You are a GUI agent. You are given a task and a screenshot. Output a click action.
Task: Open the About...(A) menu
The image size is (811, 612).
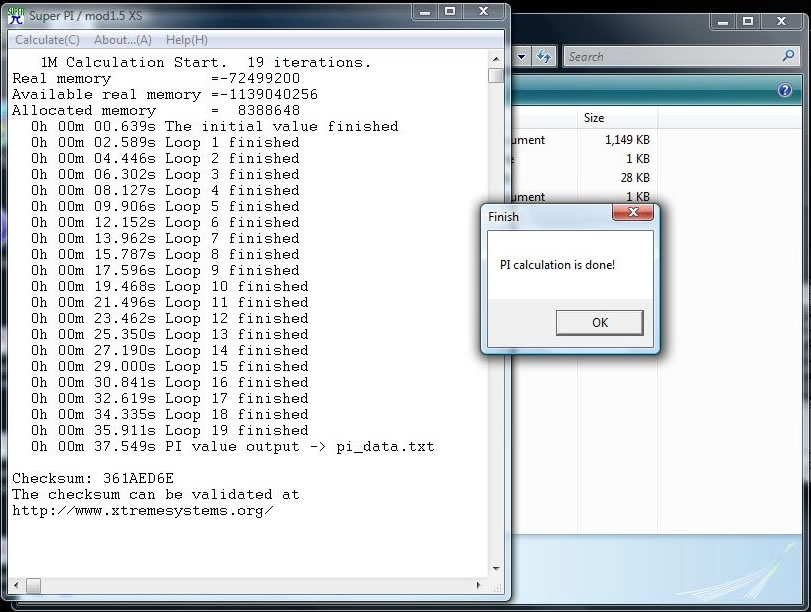click(x=123, y=40)
